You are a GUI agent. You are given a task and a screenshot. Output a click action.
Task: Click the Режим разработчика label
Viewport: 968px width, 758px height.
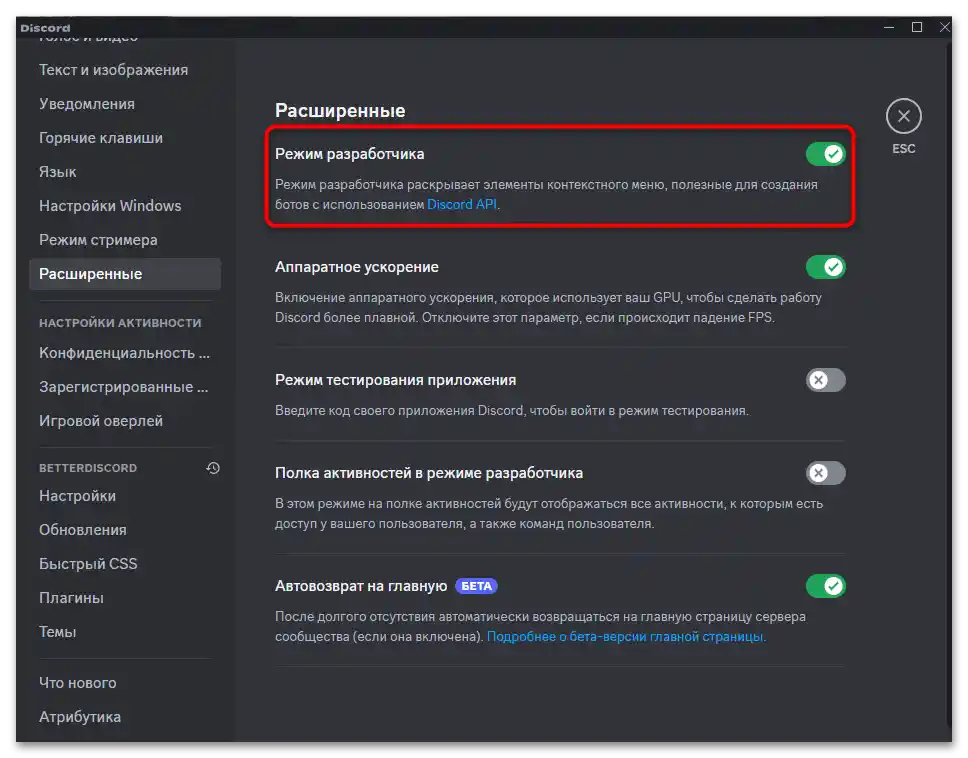[x=349, y=154]
